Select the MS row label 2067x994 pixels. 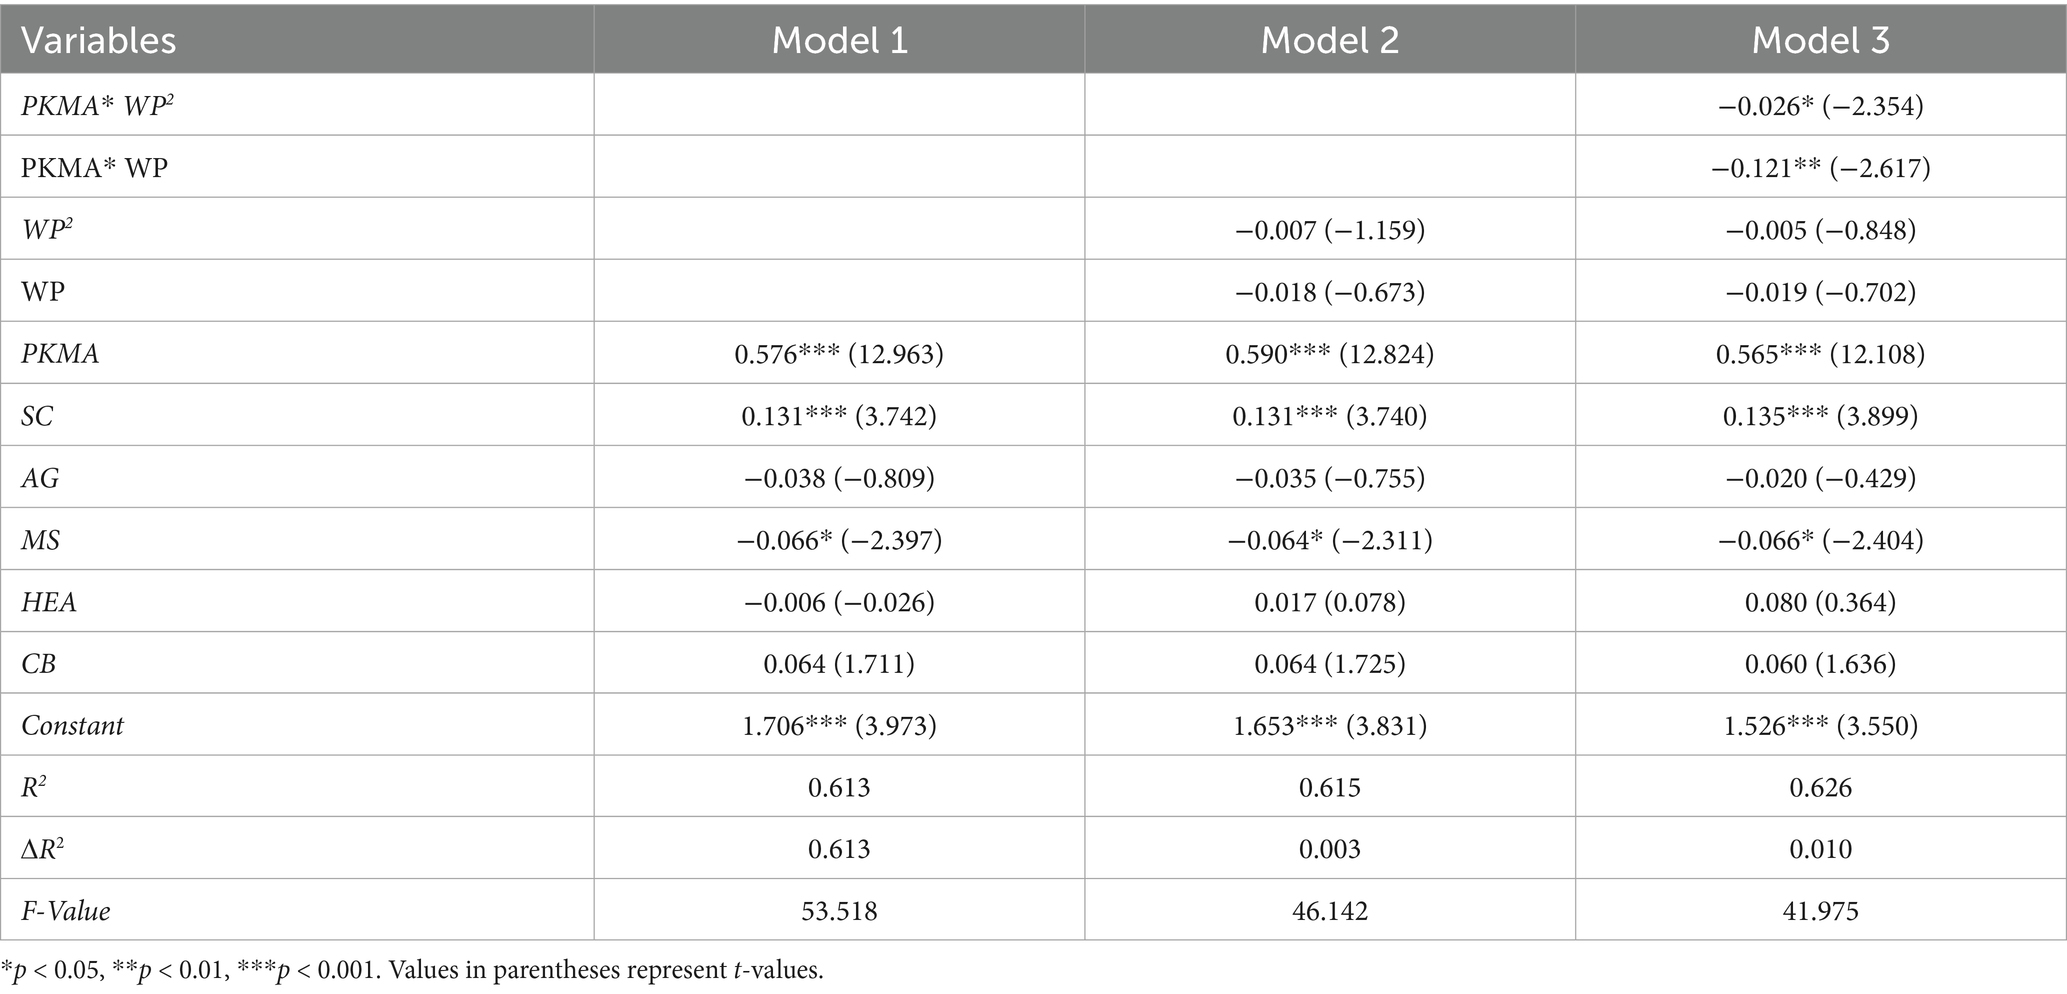(40, 540)
